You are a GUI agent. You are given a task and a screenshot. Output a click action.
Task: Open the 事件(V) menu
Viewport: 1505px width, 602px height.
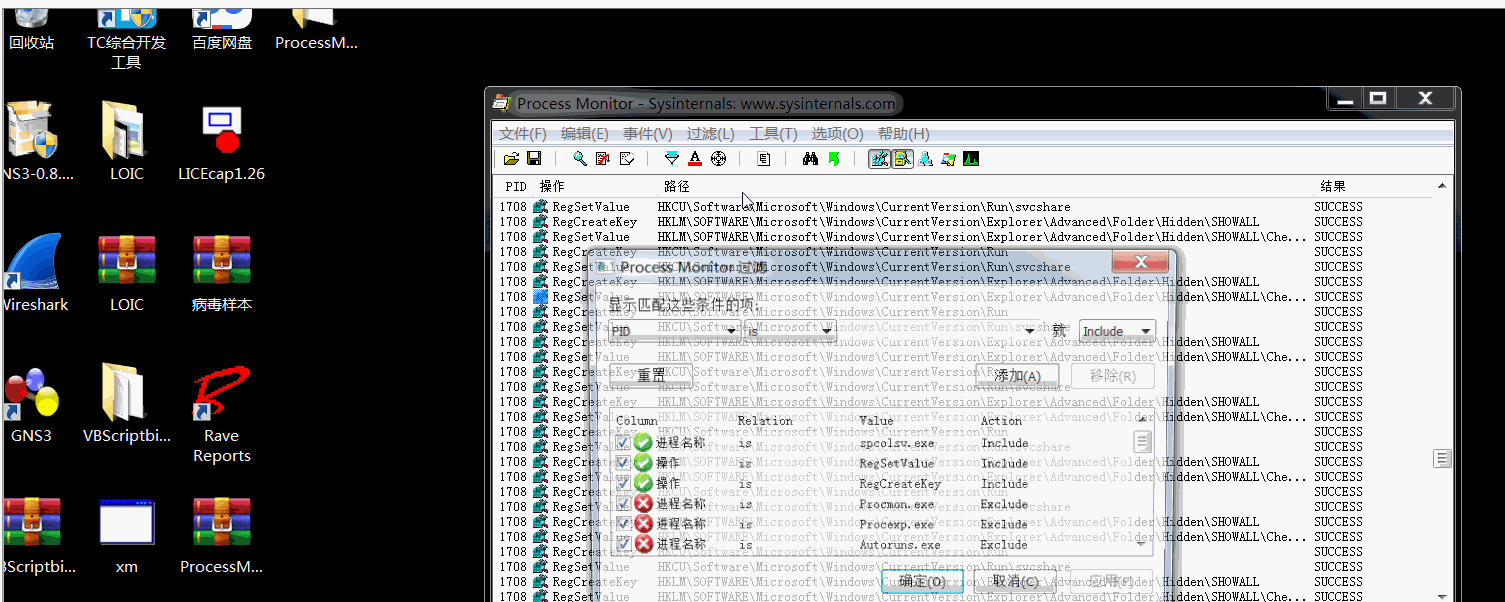648,134
